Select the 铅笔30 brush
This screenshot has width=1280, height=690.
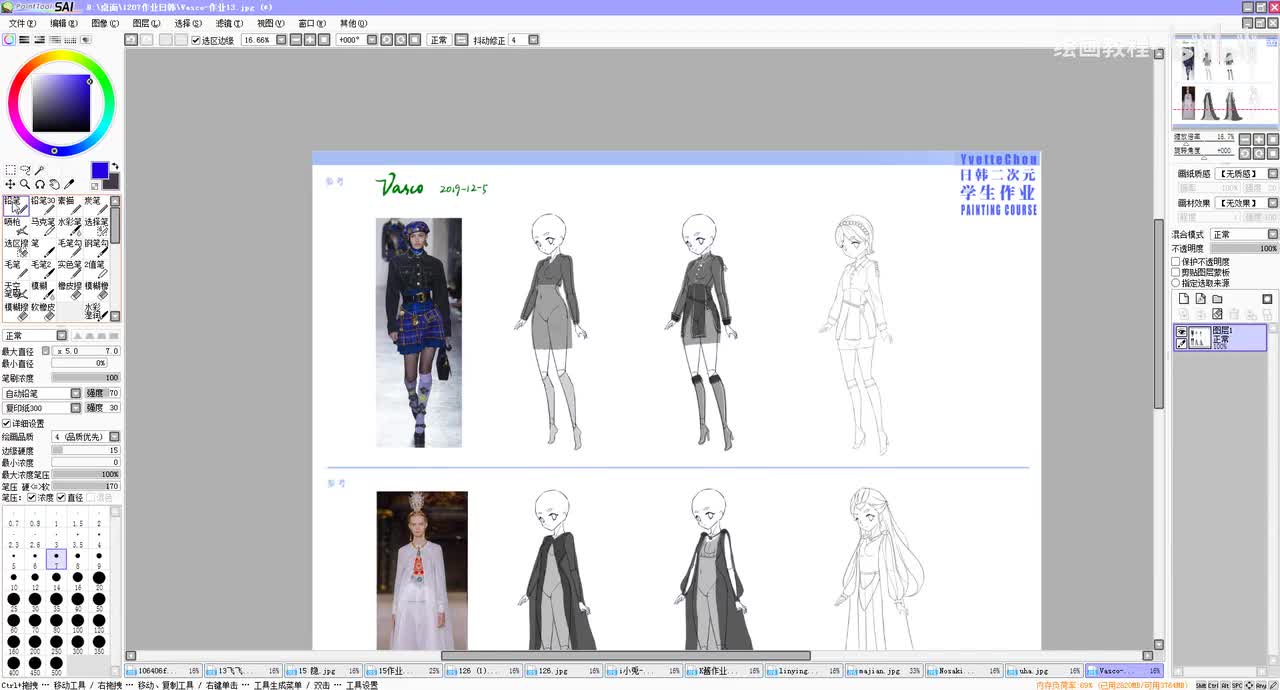coord(42,206)
